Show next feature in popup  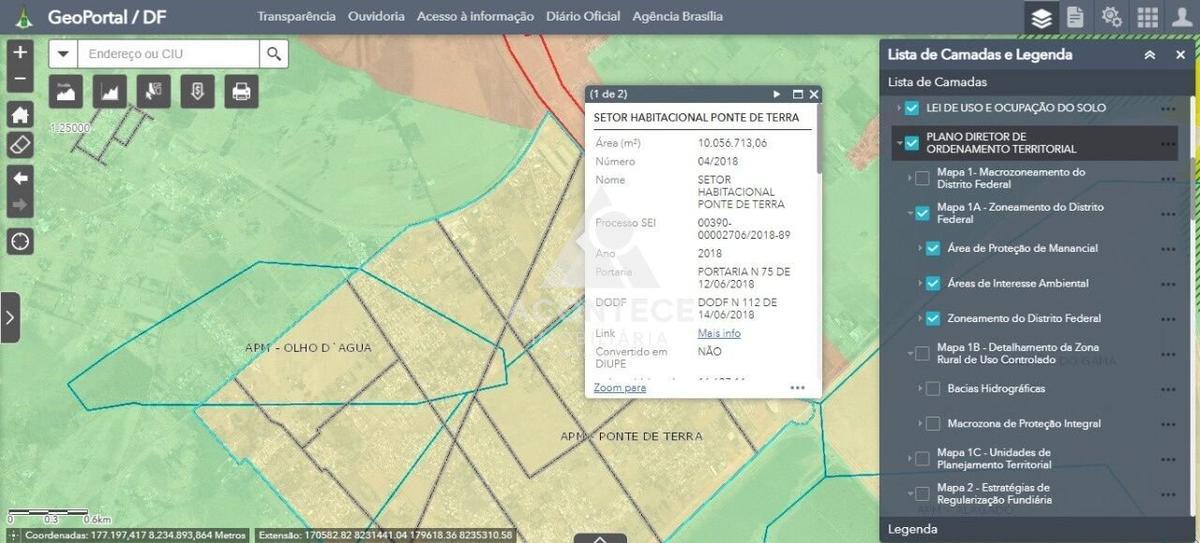(x=777, y=94)
